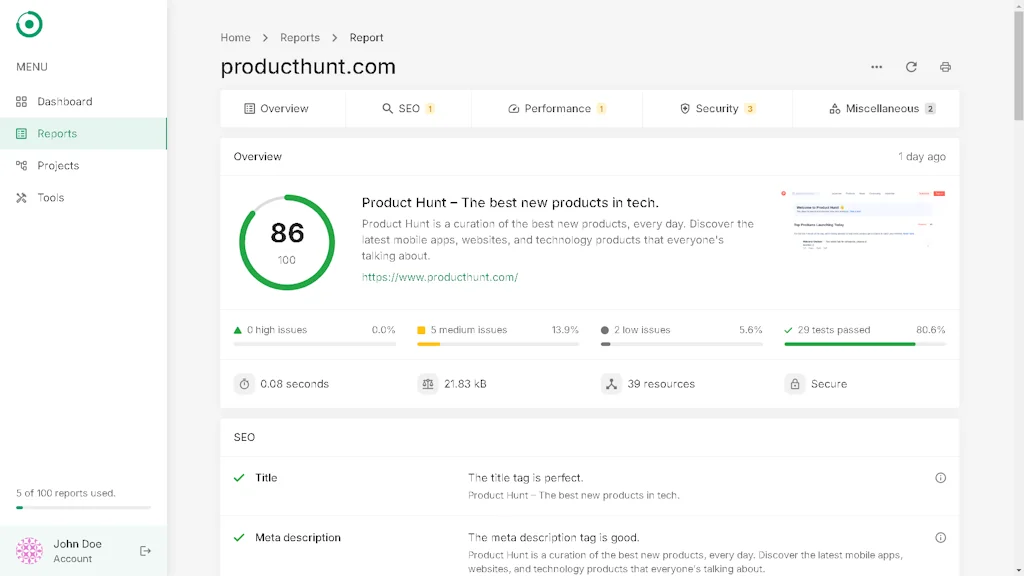Select the Dashboard sidebar icon
1024x576 pixels.
[x=22, y=101]
